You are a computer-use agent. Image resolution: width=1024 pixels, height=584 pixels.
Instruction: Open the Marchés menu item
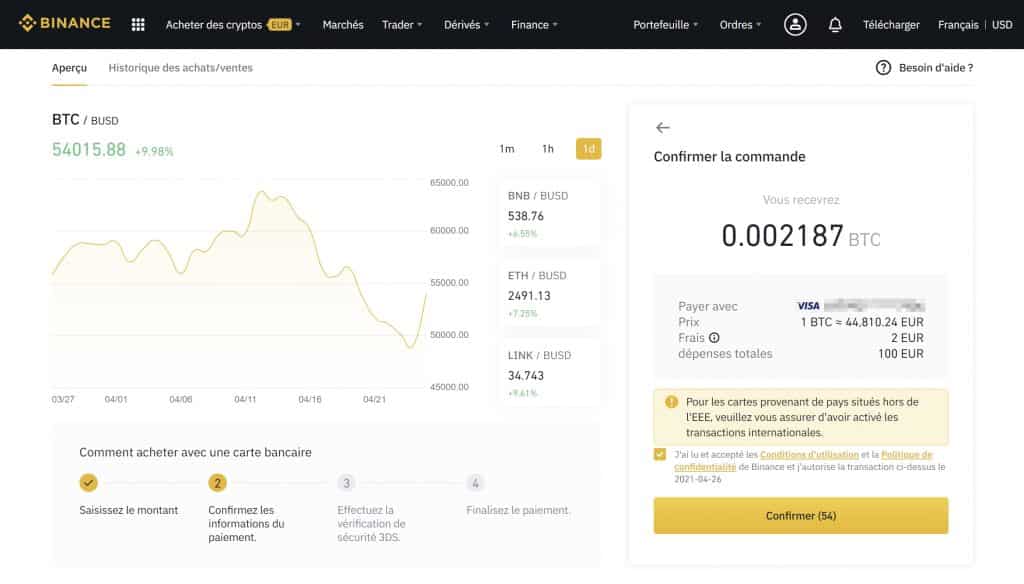(343, 24)
